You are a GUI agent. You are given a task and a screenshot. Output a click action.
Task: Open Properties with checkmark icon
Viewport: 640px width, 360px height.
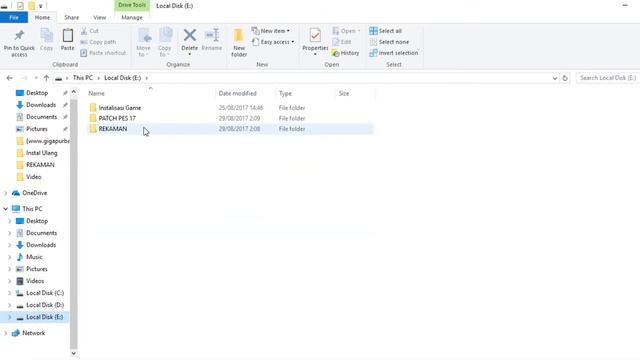315,42
